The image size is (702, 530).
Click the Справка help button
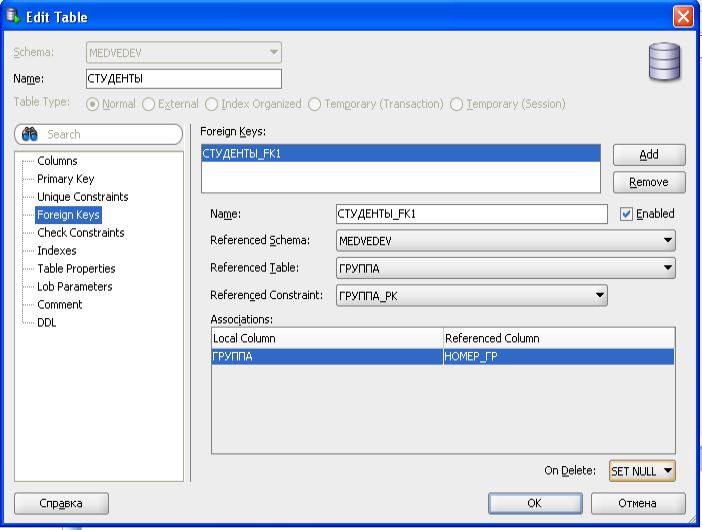[61, 504]
